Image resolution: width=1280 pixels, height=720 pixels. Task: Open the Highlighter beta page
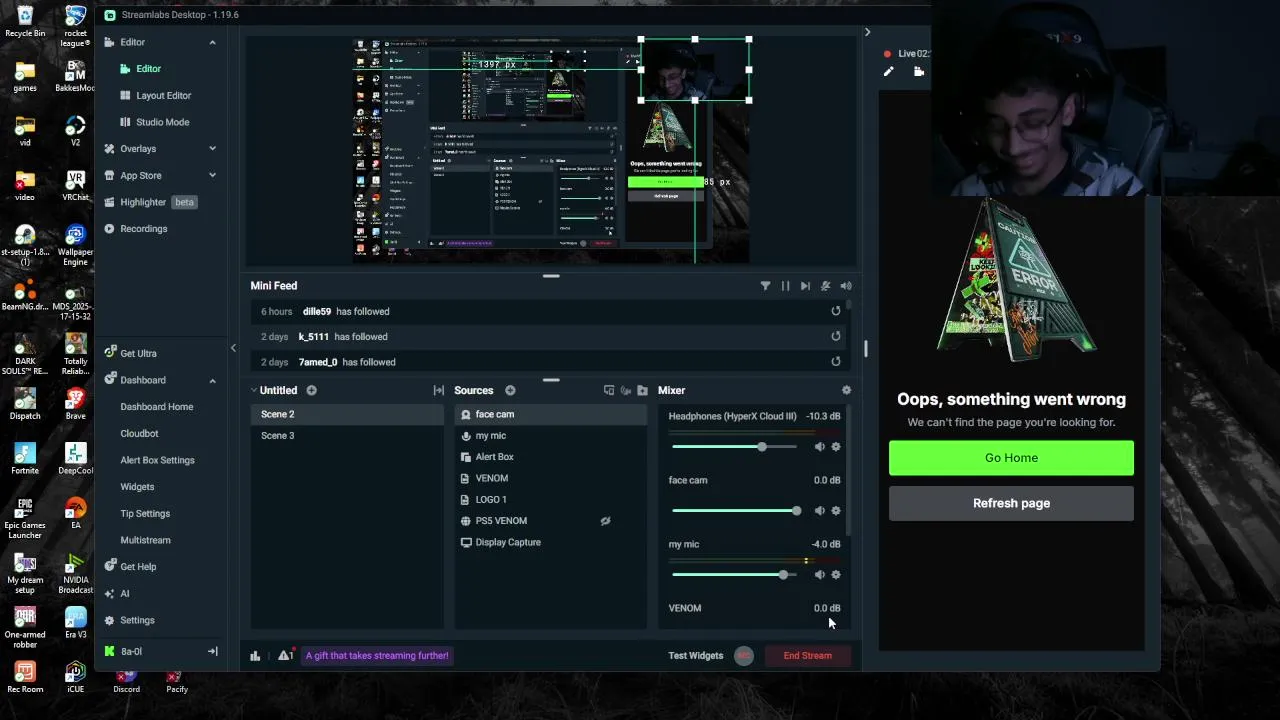coord(150,202)
